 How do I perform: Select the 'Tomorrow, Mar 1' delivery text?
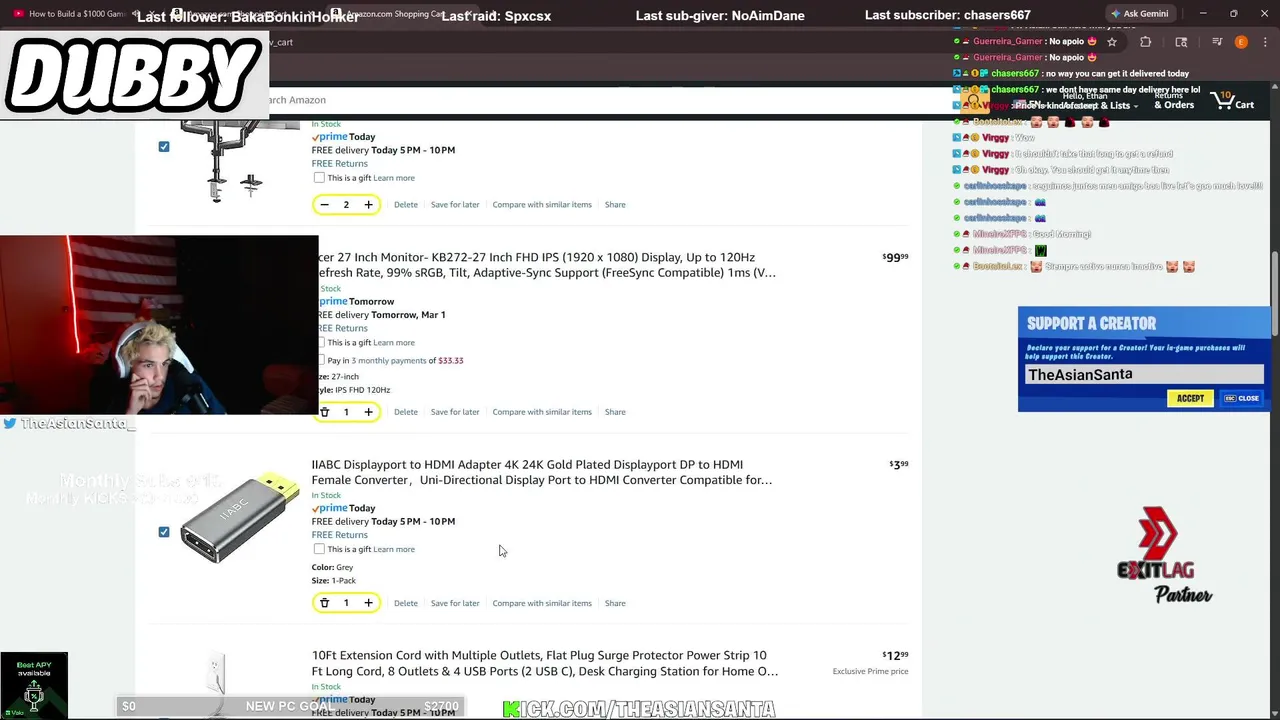click(408, 315)
